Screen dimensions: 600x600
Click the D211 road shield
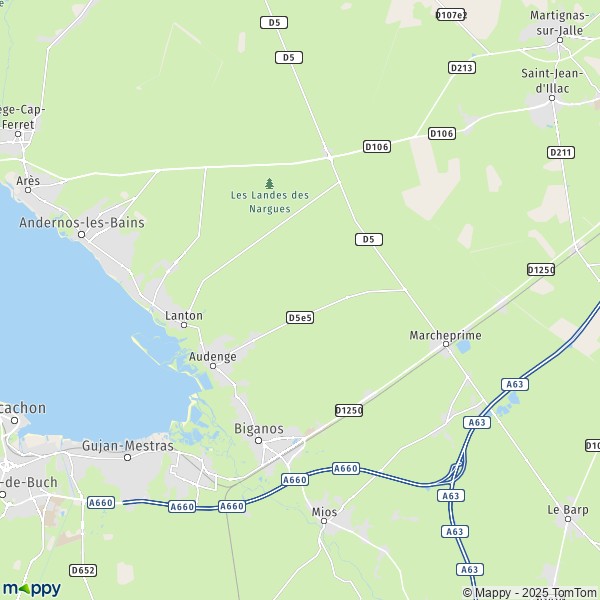(x=561, y=153)
